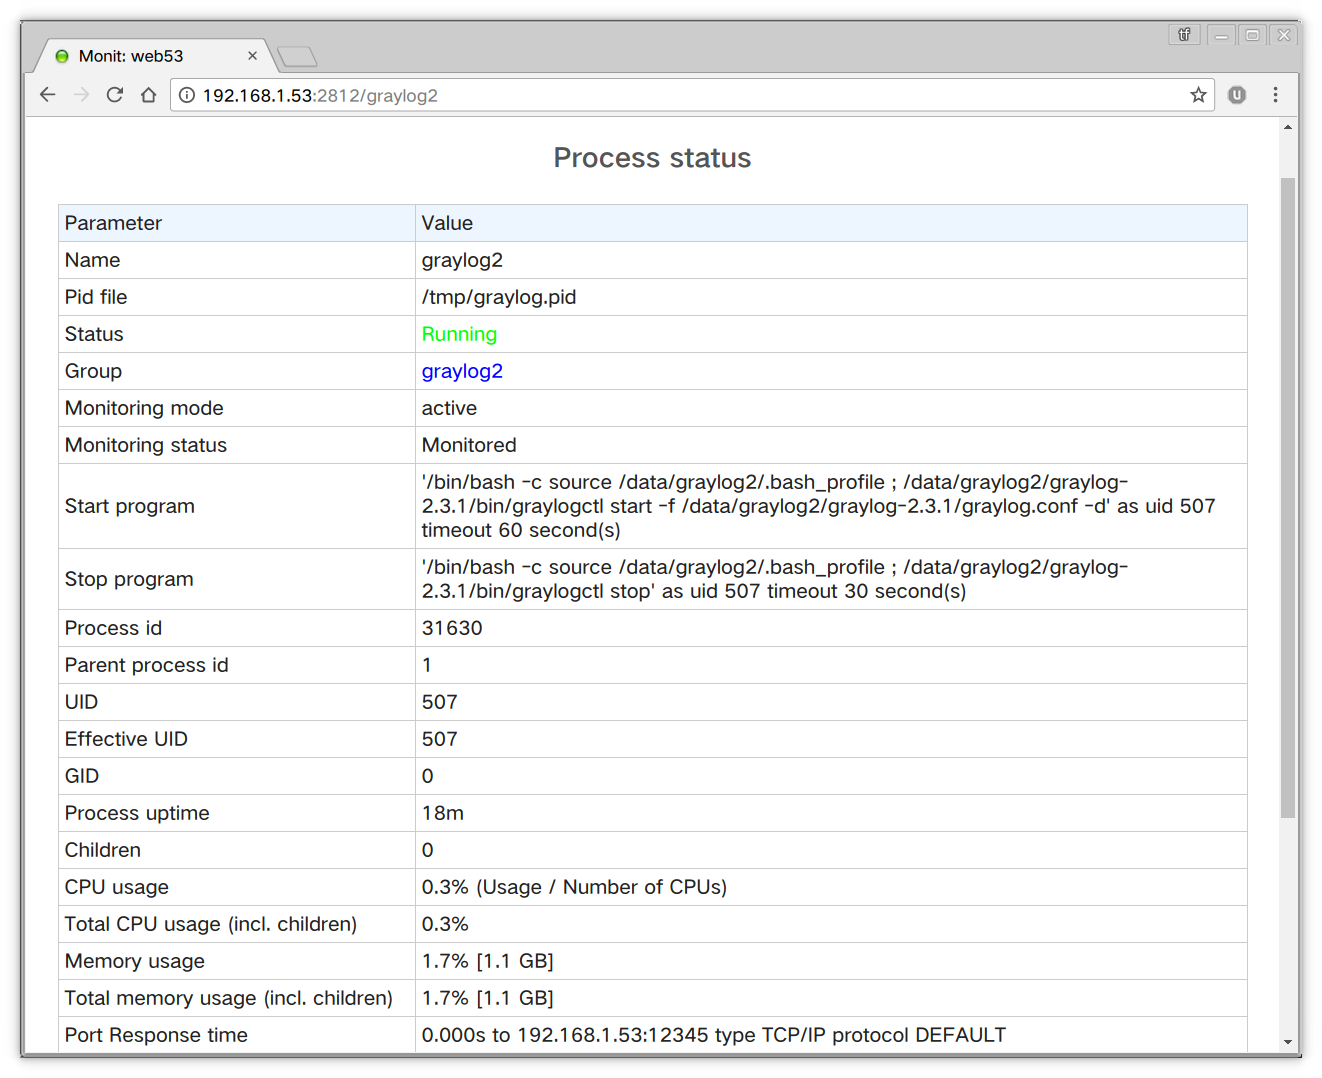The image size is (1322, 1078).
Task: Click the 'tf' profile button in title bar
Action: 1184,35
